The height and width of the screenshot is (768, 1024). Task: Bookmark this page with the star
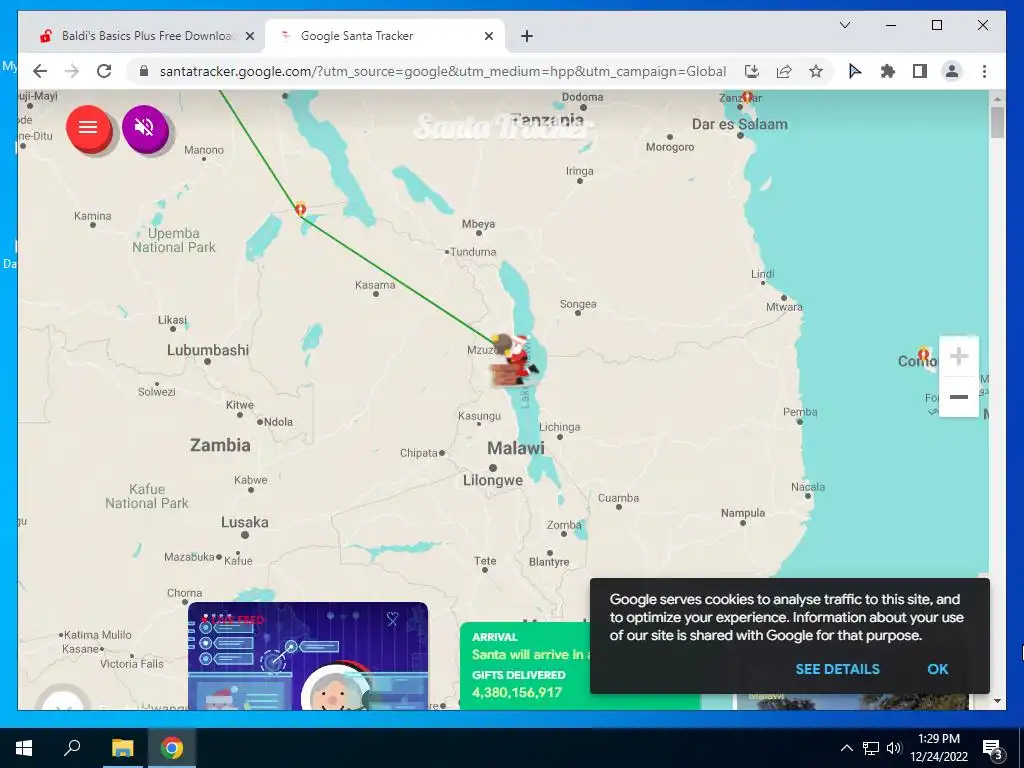816,71
